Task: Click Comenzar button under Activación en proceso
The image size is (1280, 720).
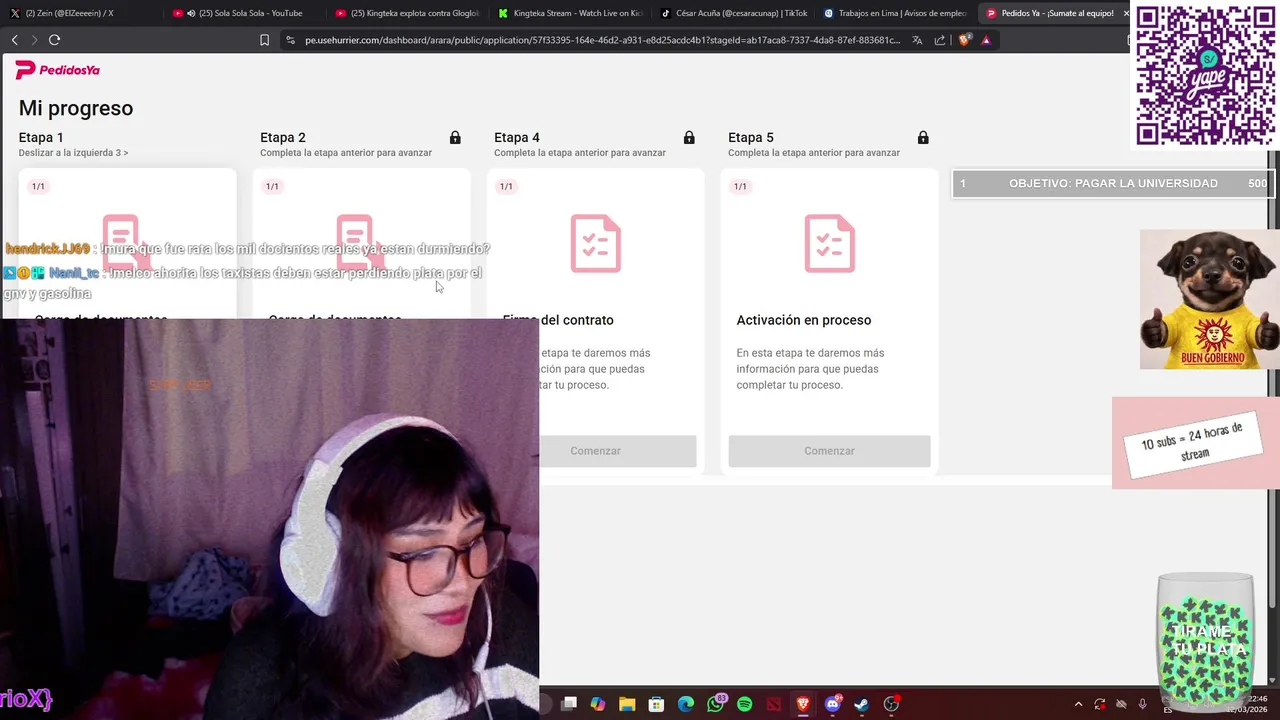Action: click(x=829, y=451)
